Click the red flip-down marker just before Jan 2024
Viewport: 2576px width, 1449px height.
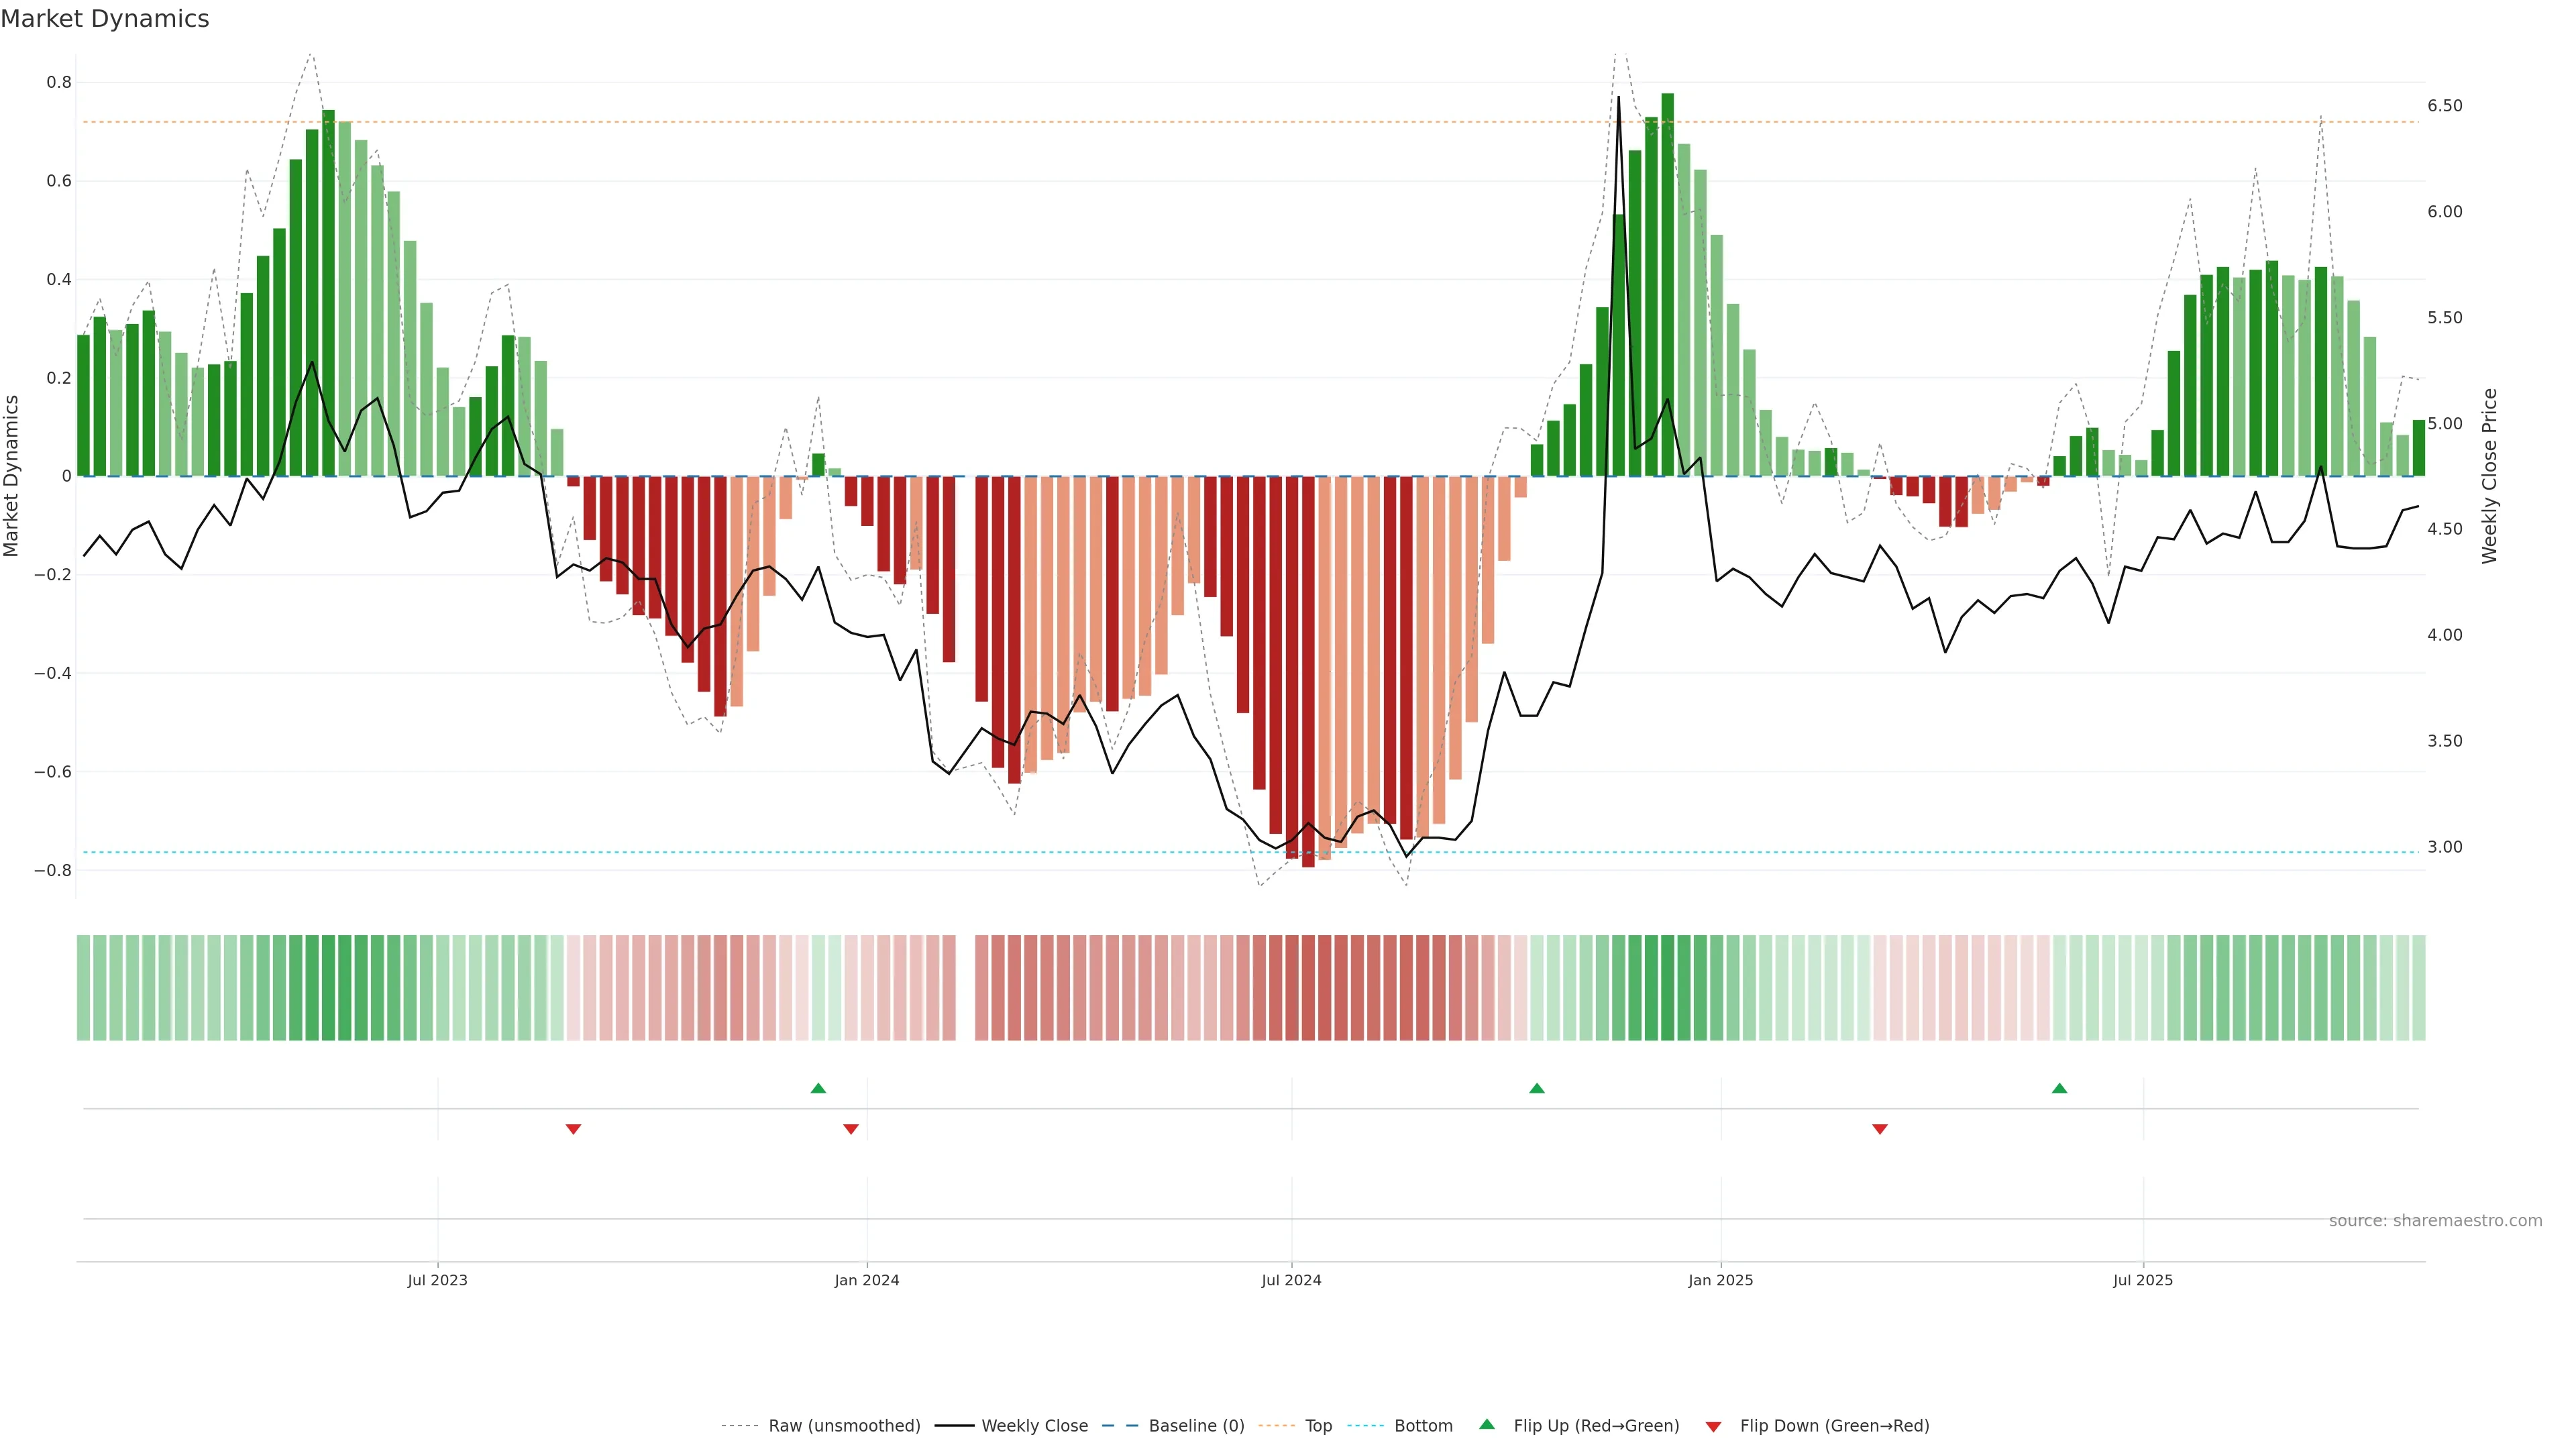851,1129
